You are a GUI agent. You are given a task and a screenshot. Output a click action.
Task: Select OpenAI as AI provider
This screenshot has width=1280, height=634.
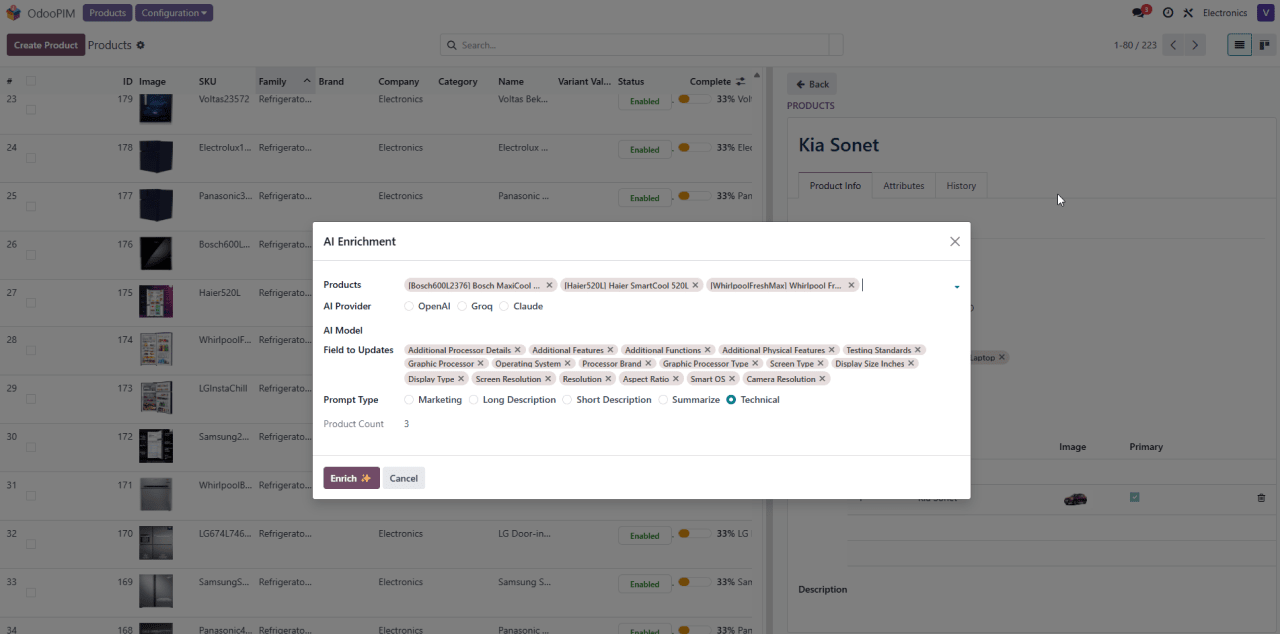coord(409,306)
